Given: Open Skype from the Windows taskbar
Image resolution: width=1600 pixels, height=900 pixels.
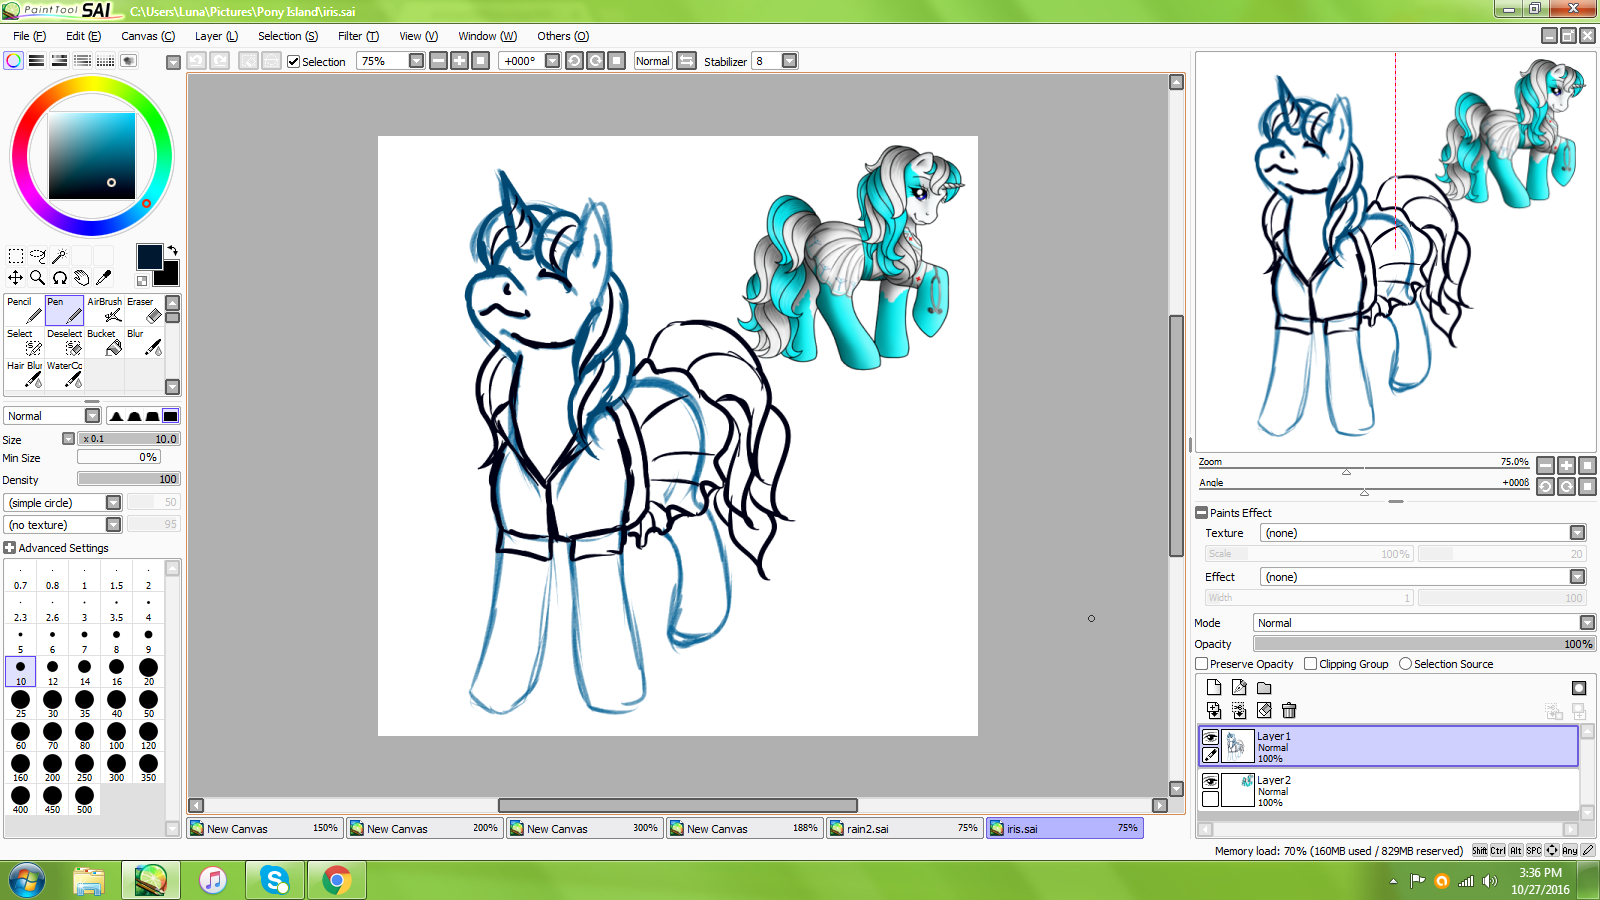Looking at the screenshot, I should pyautogui.click(x=274, y=880).
